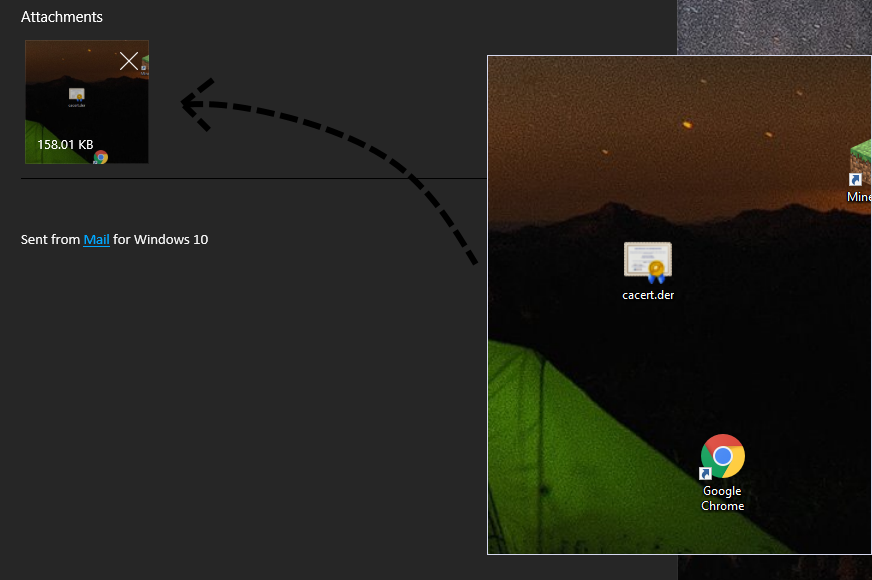Click the 158.01 KB file size text
The width and height of the screenshot is (872, 580).
[65, 145]
